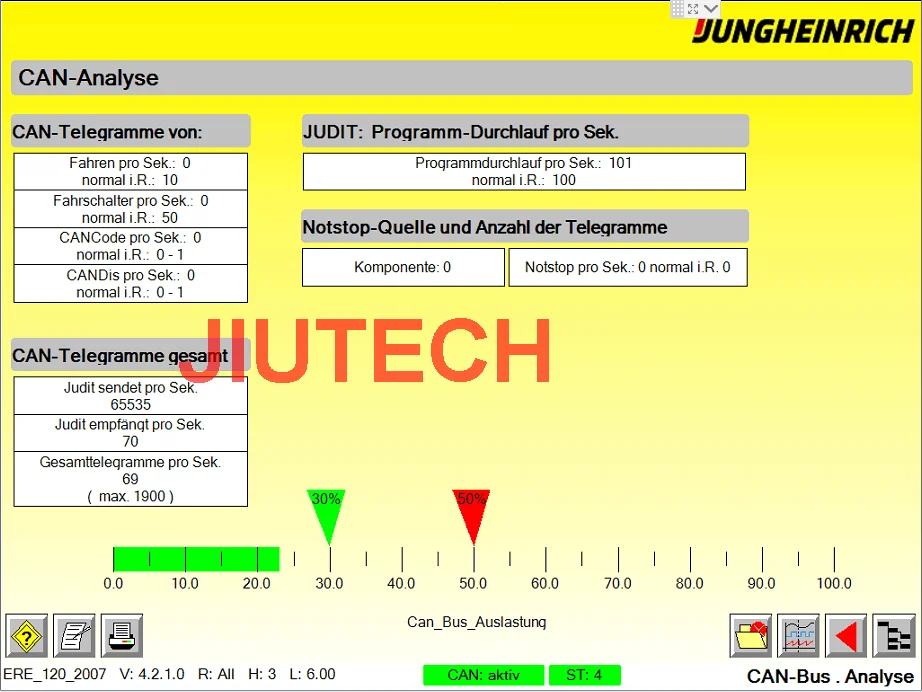
Task: Click the L: 6.00 status text
Action: 312,674
